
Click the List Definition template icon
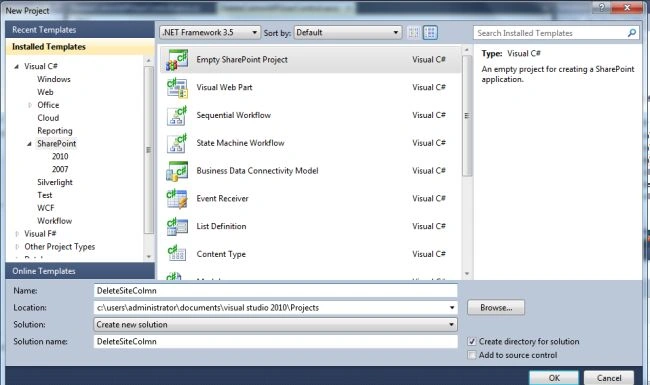(177, 226)
